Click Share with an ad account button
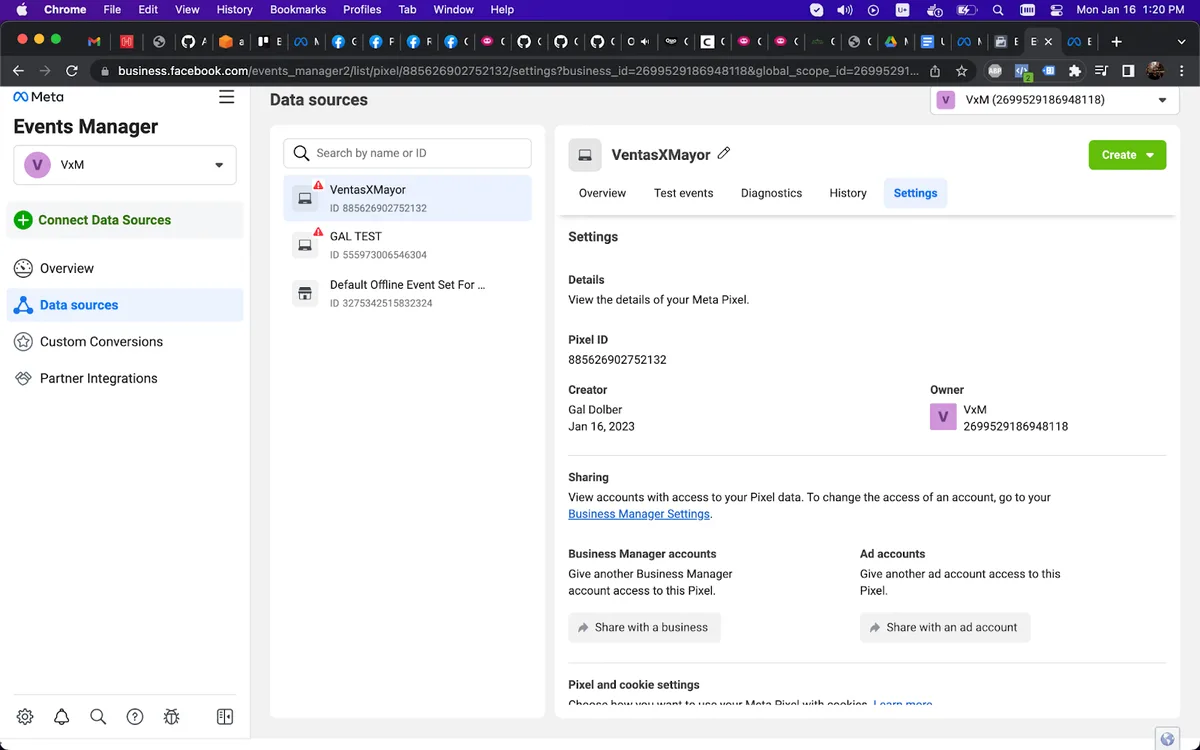Image resolution: width=1200 pixels, height=750 pixels. click(944, 627)
